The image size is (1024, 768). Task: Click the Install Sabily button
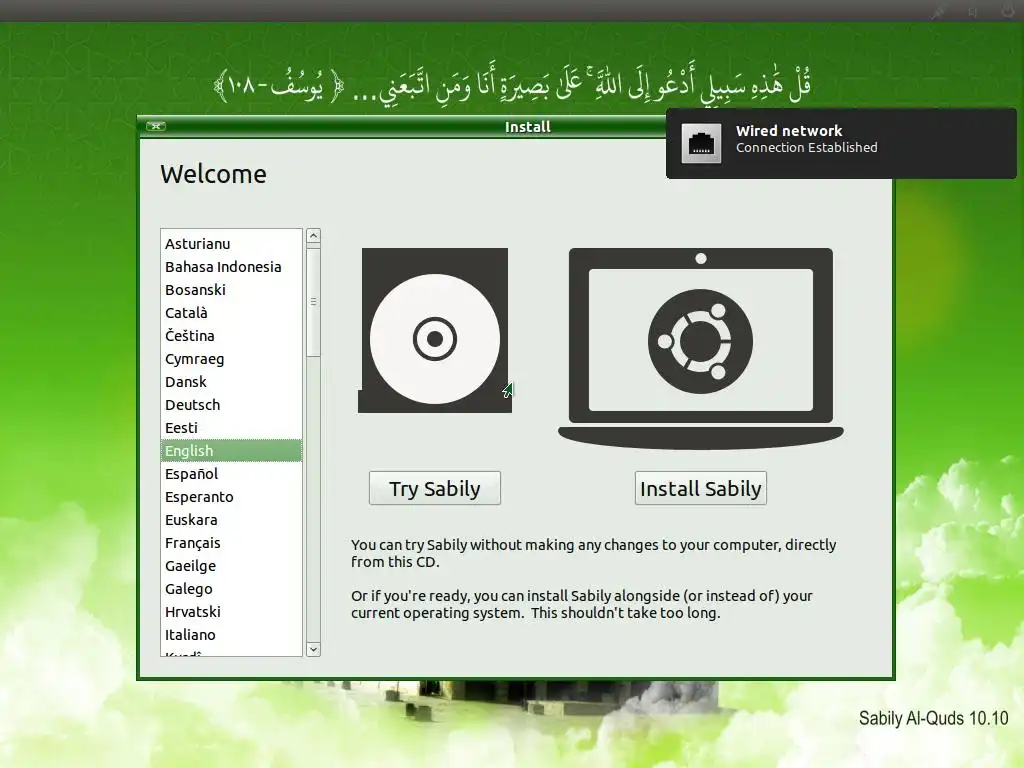coord(700,488)
